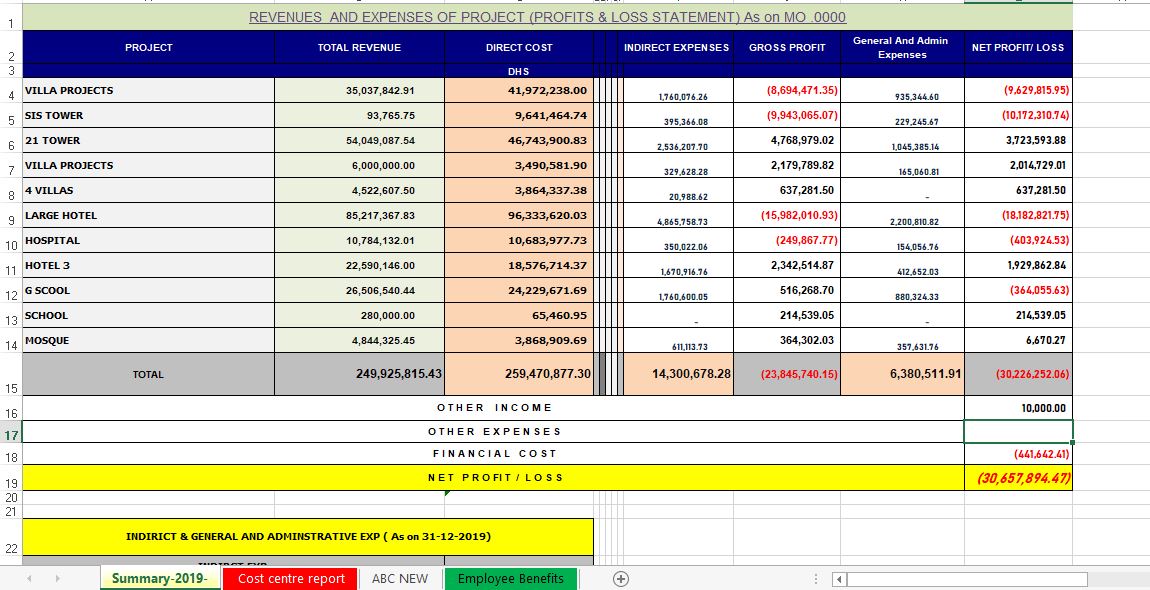The width and height of the screenshot is (1150, 590).
Task: Go to previous sheet using left navigation arrow
Action: 29,579
